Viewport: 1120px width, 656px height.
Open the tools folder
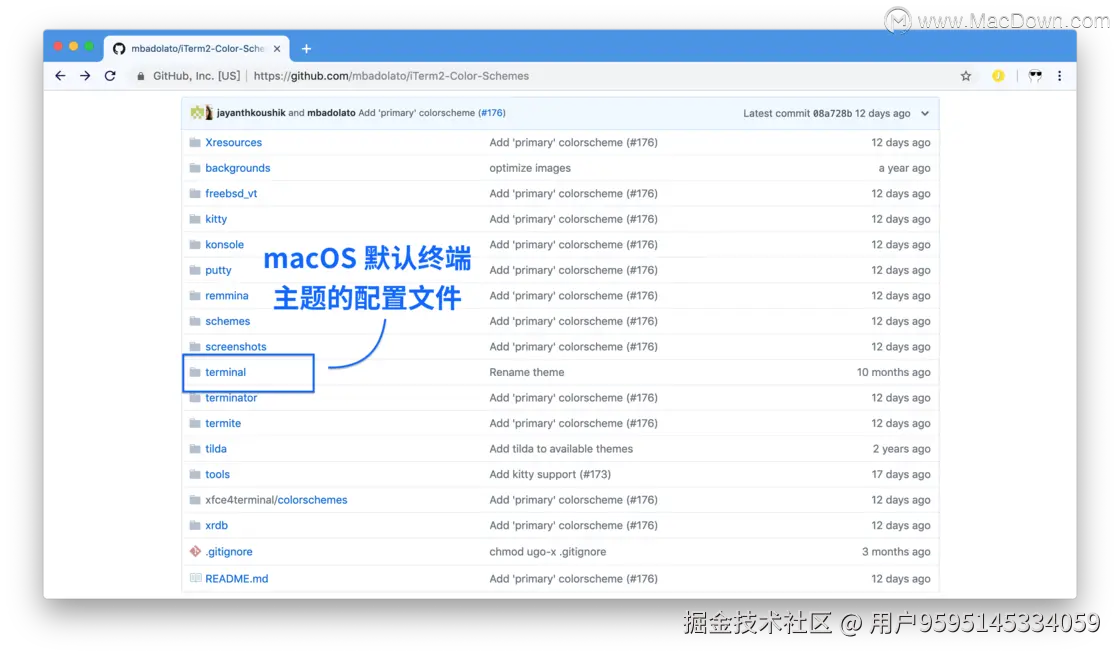(x=217, y=474)
